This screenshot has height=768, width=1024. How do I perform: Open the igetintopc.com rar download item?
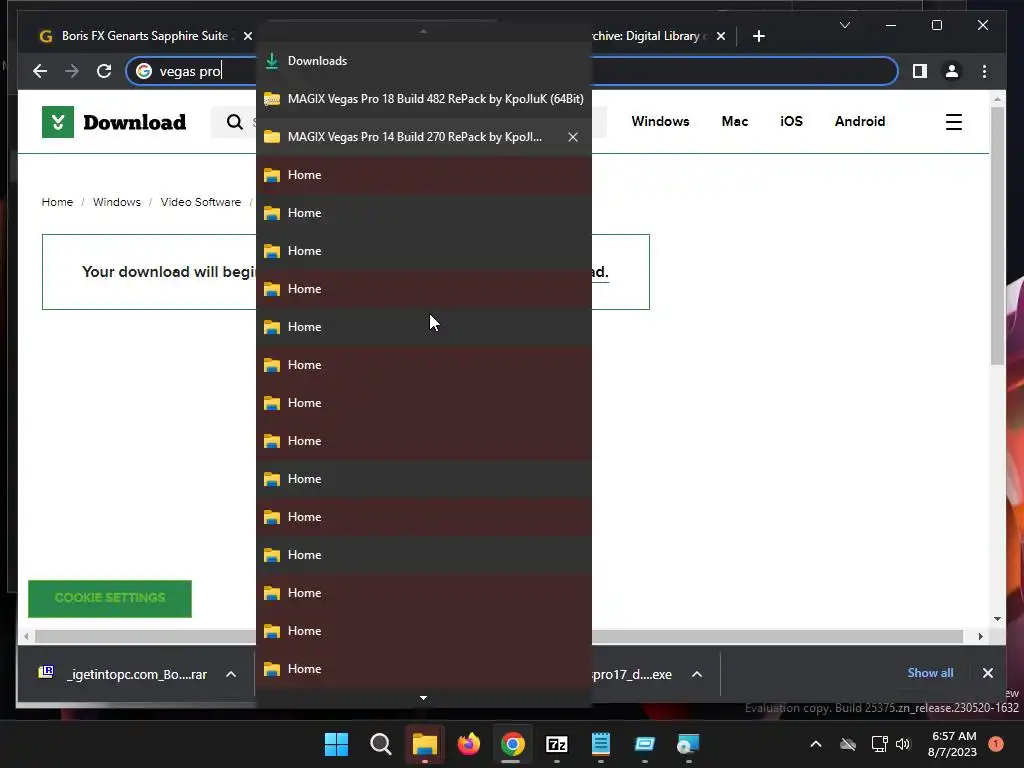(123, 674)
